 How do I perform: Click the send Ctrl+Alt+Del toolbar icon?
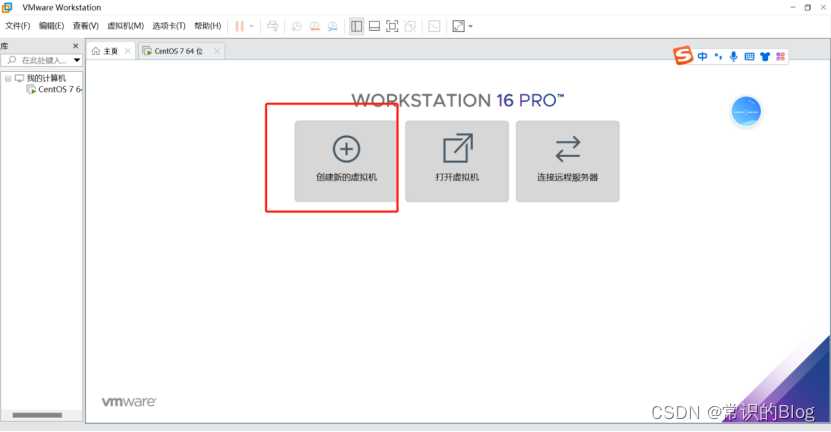tap(272, 26)
